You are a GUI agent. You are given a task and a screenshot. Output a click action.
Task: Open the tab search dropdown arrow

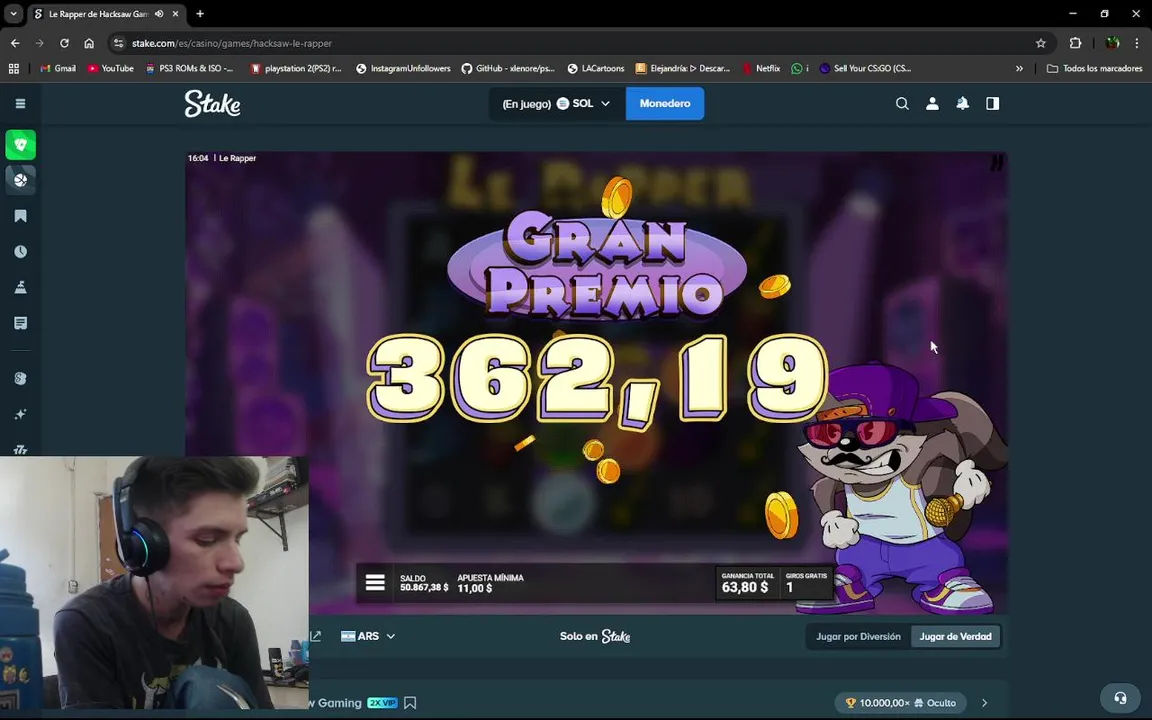point(13,14)
